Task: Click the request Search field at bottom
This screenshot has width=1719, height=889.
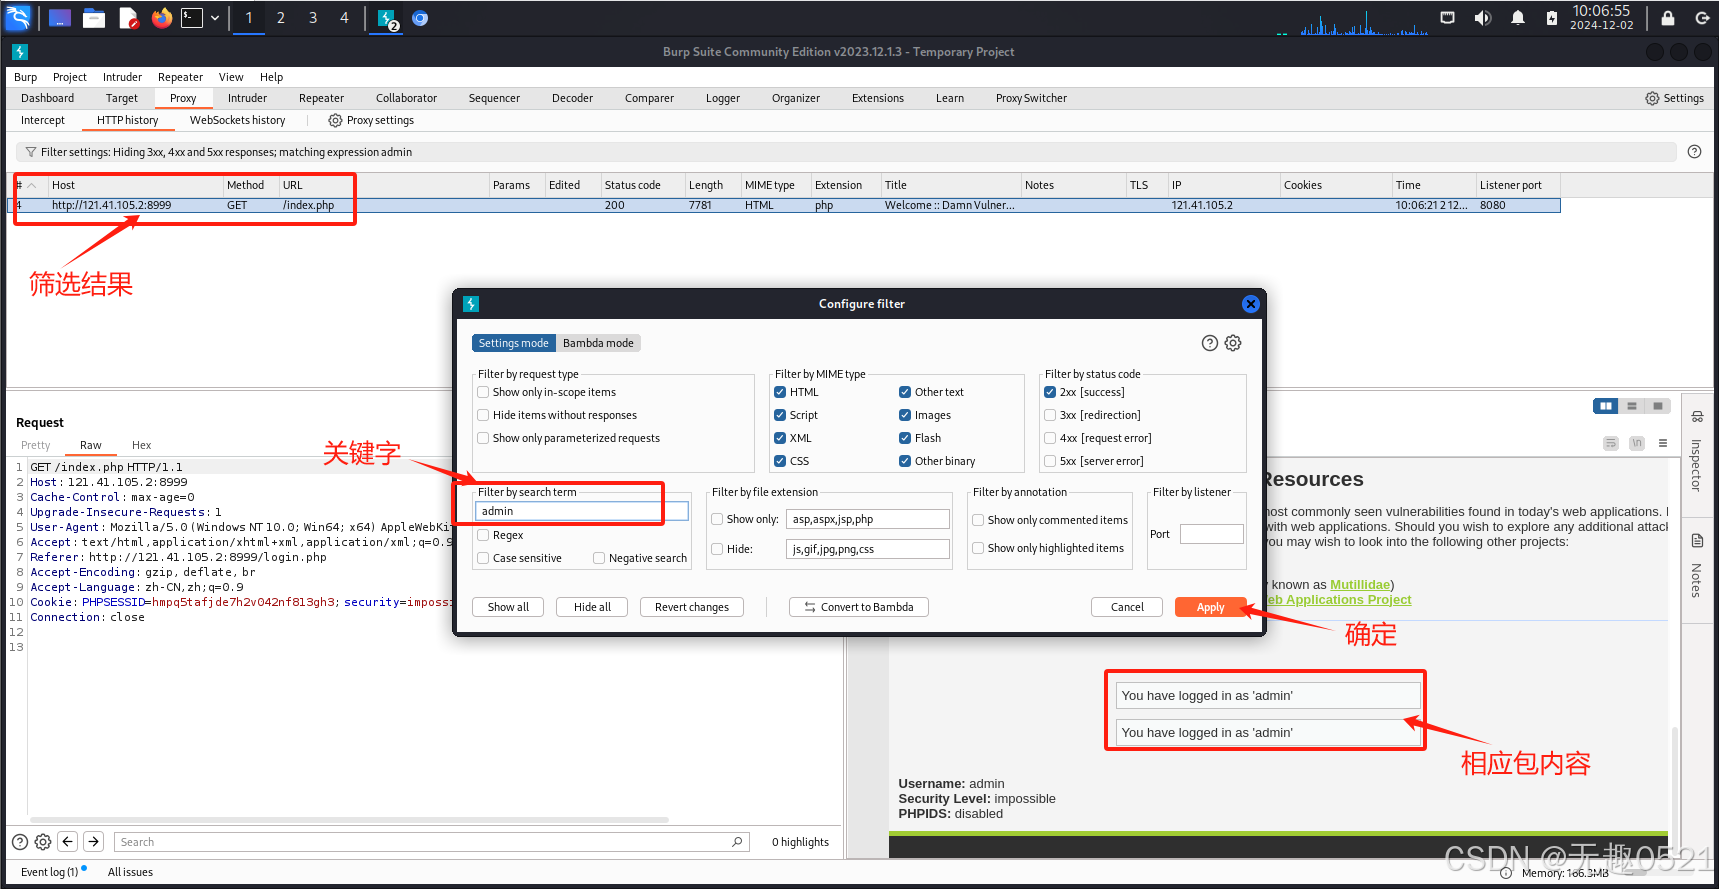Action: 432,842
